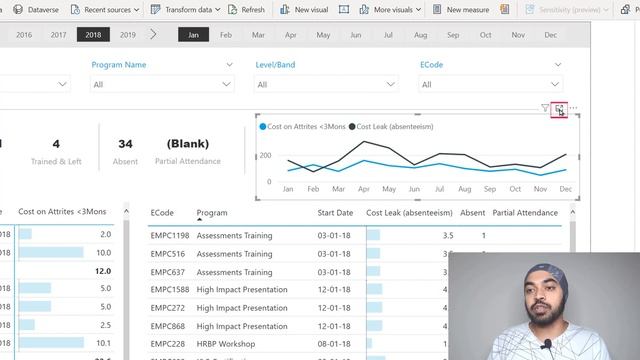Image resolution: width=640 pixels, height=360 pixels.
Task: Filter by the month Aug
Action: (x=420, y=35)
